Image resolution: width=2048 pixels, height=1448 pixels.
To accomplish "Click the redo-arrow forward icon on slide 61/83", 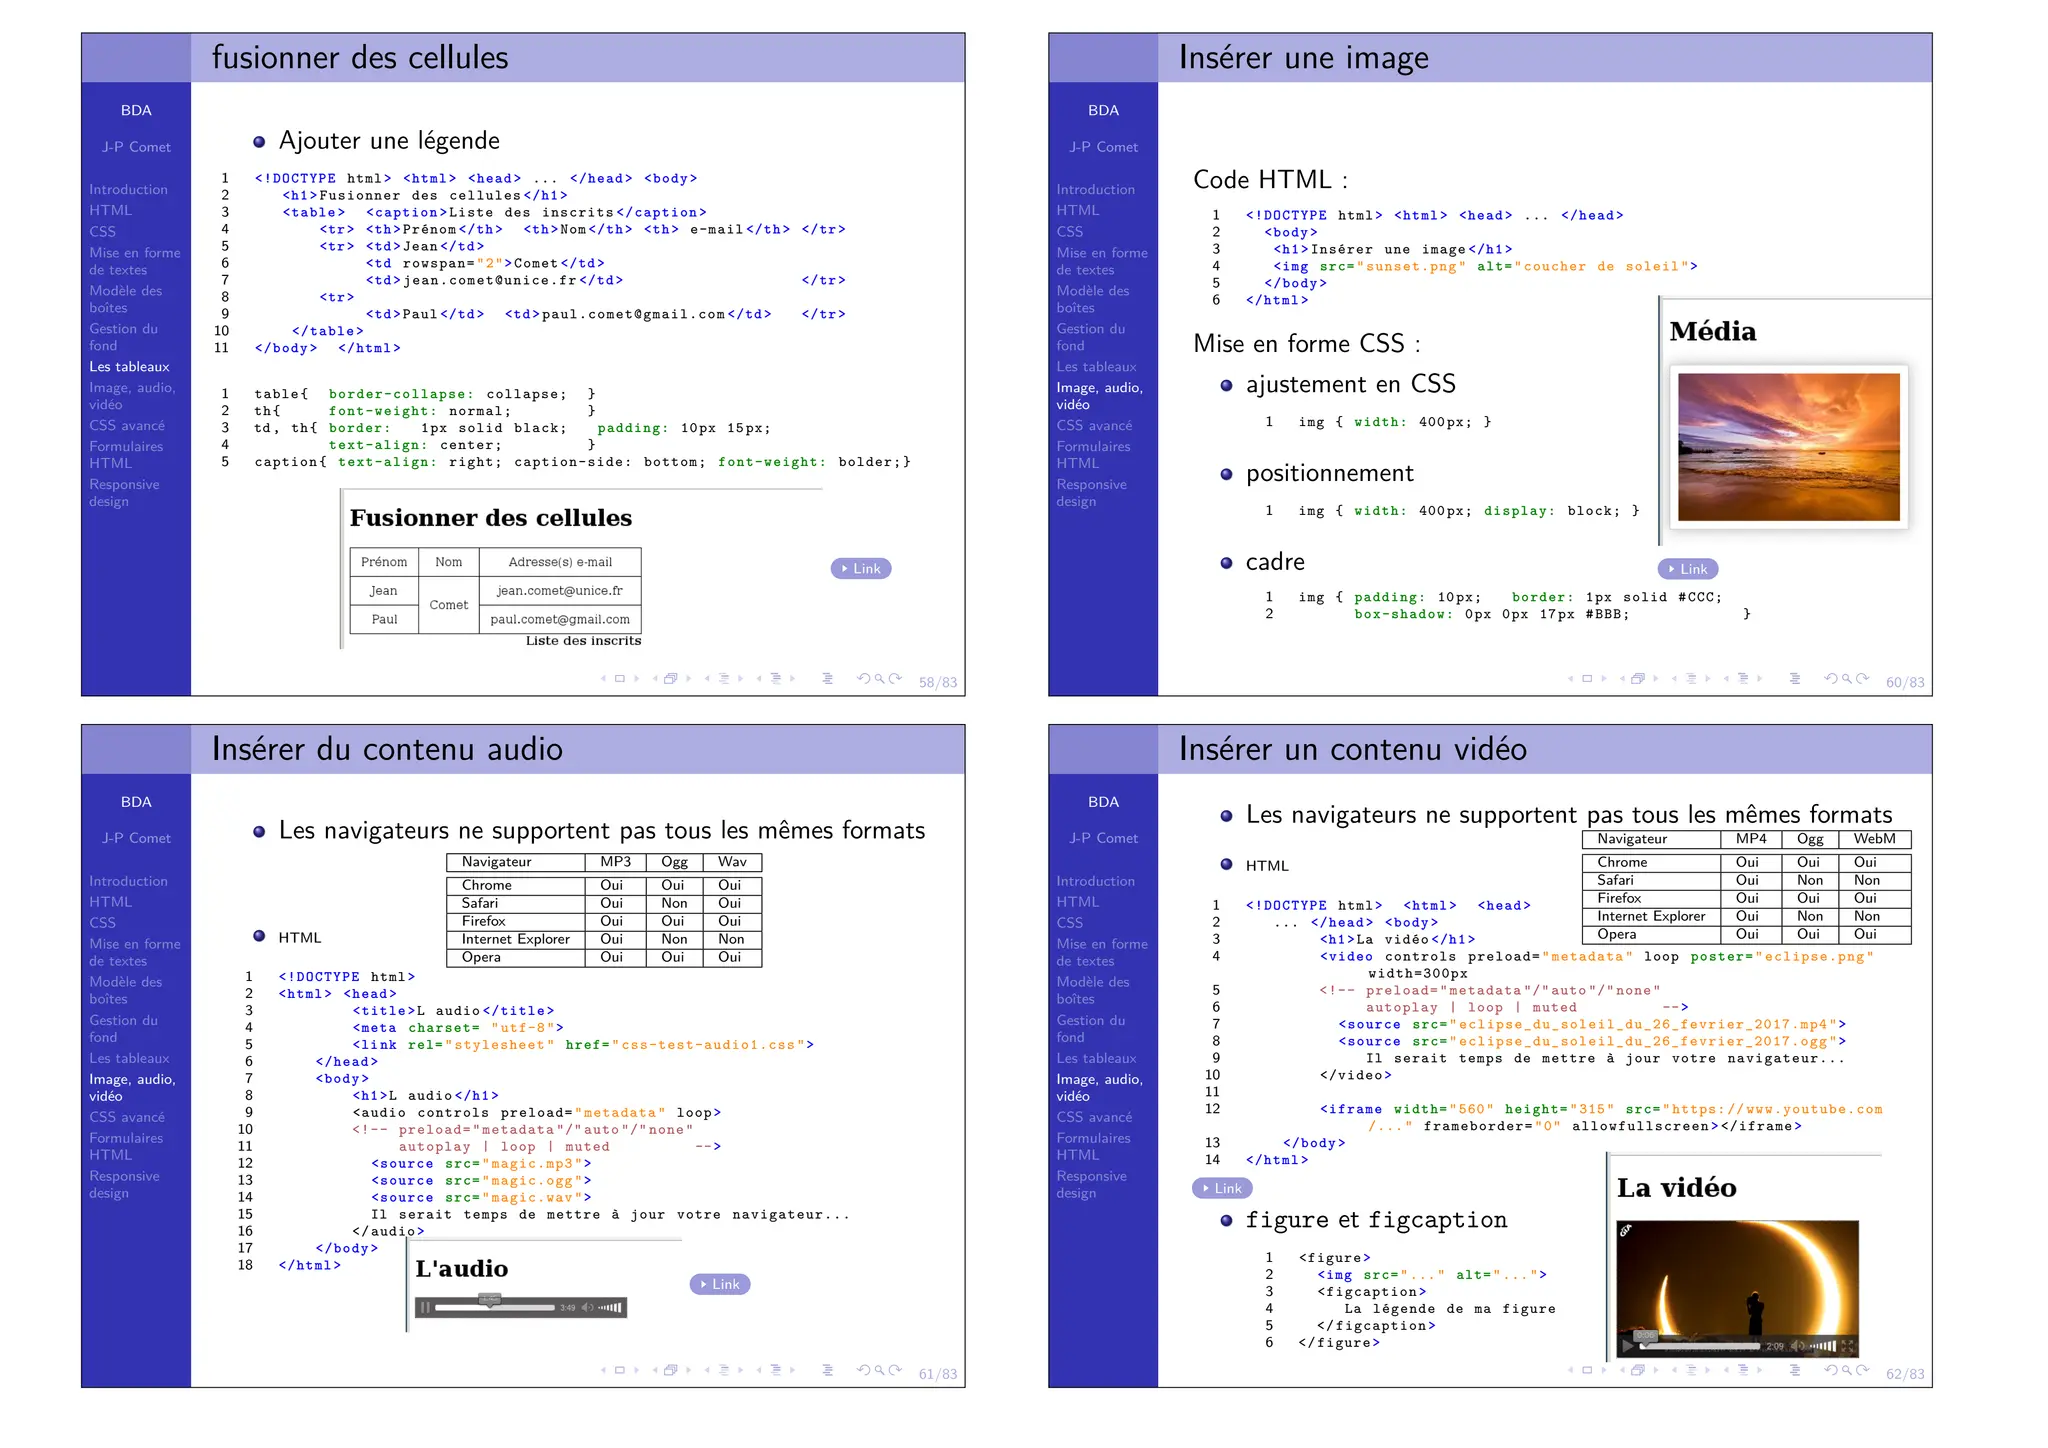I will click(x=896, y=1370).
